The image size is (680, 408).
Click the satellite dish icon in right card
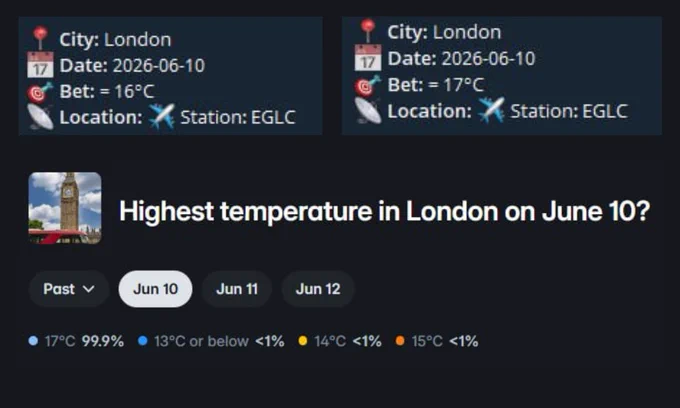(x=368, y=111)
